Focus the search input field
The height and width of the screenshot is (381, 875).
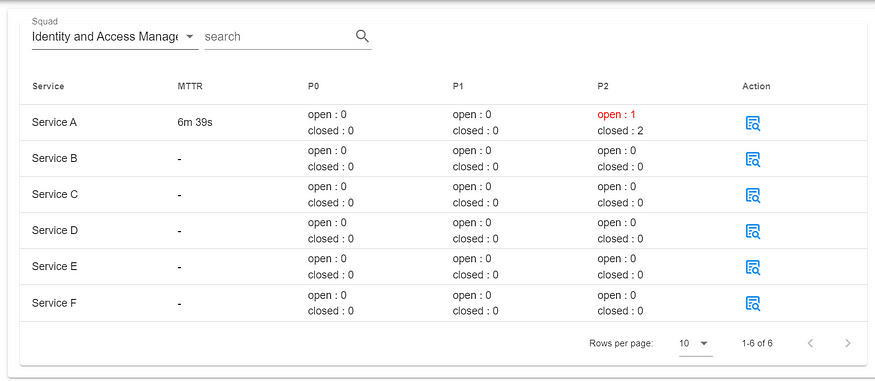pos(279,37)
